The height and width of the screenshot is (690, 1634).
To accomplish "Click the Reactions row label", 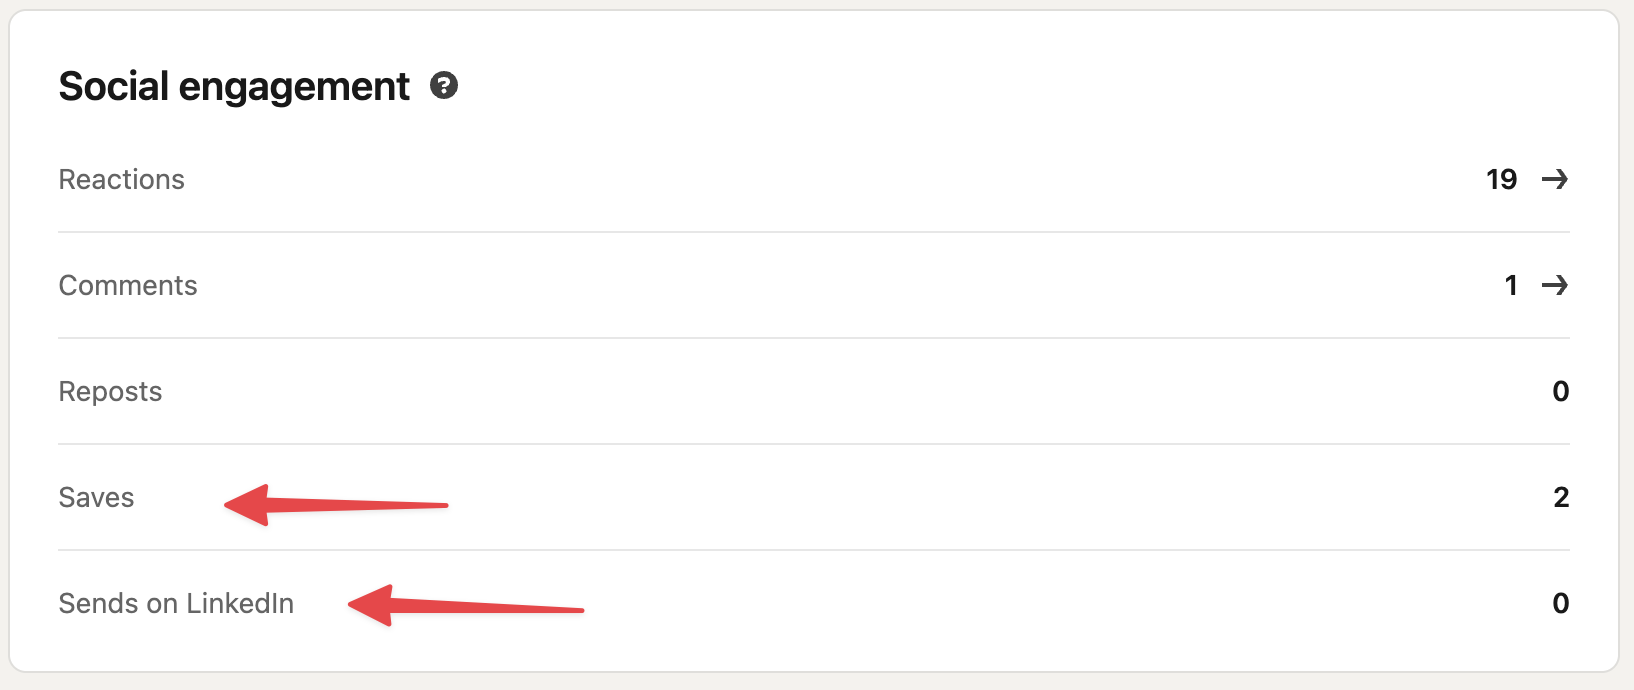I will click(x=121, y=180).
